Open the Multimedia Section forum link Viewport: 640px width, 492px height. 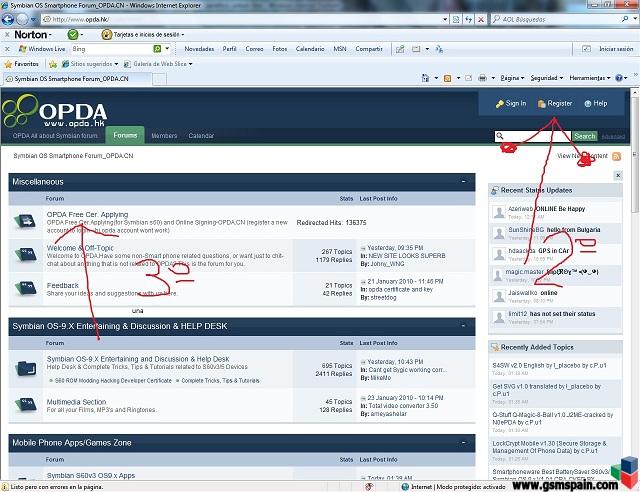76,402
